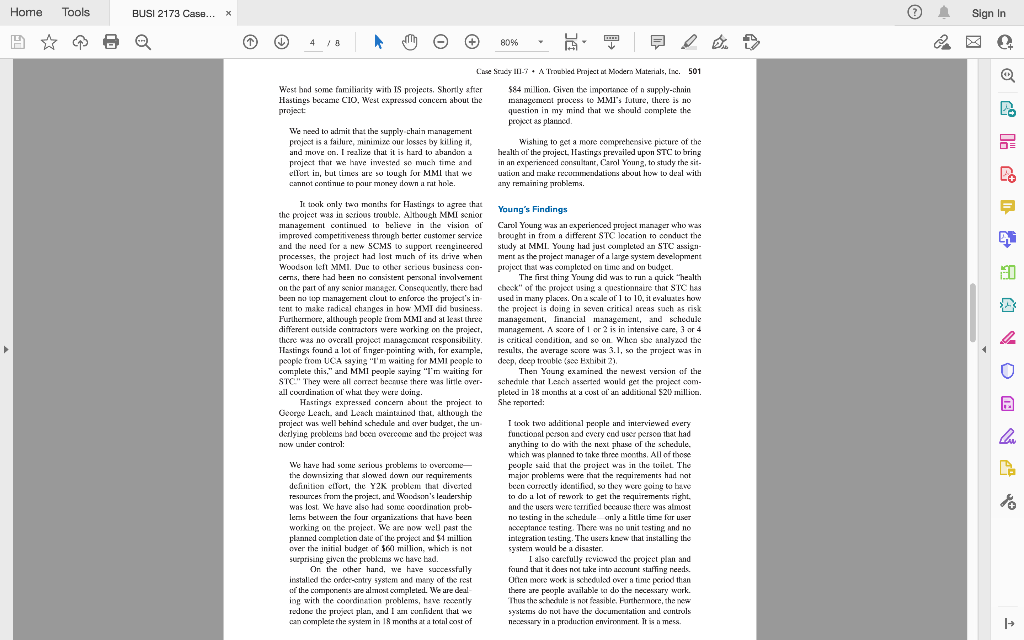Click the Sign In button
Viewport: 1024px width, 640px height.
point(988,13)
